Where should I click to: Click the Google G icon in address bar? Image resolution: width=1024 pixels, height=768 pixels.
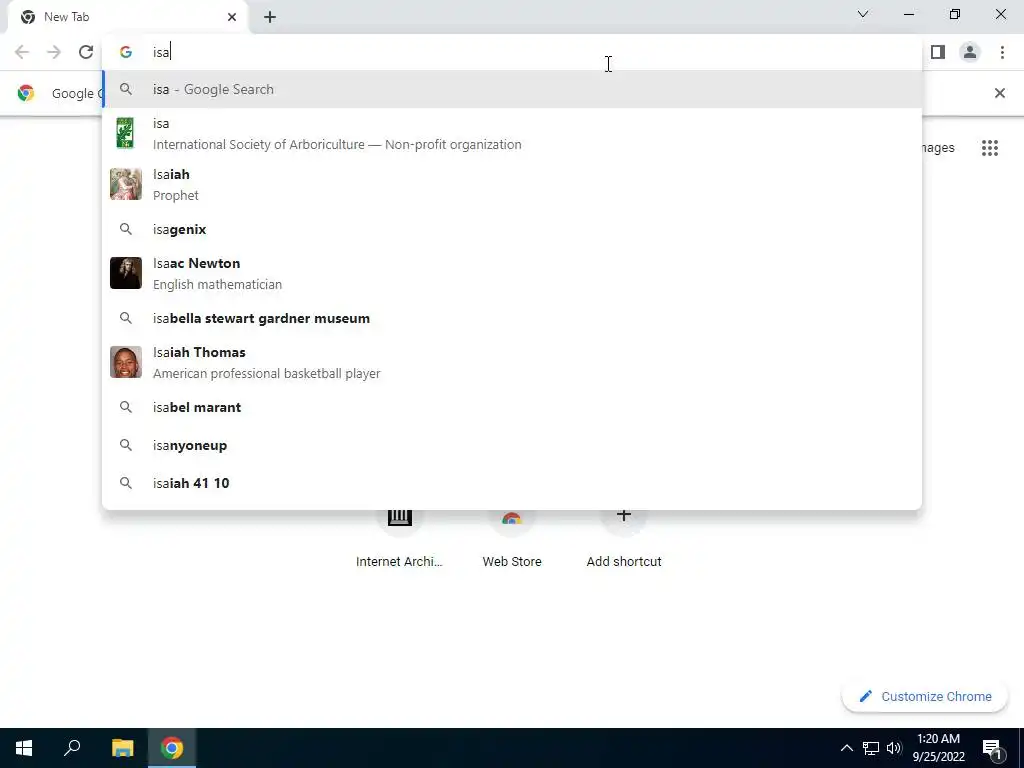pyautogui.click(x=126, y=52)
